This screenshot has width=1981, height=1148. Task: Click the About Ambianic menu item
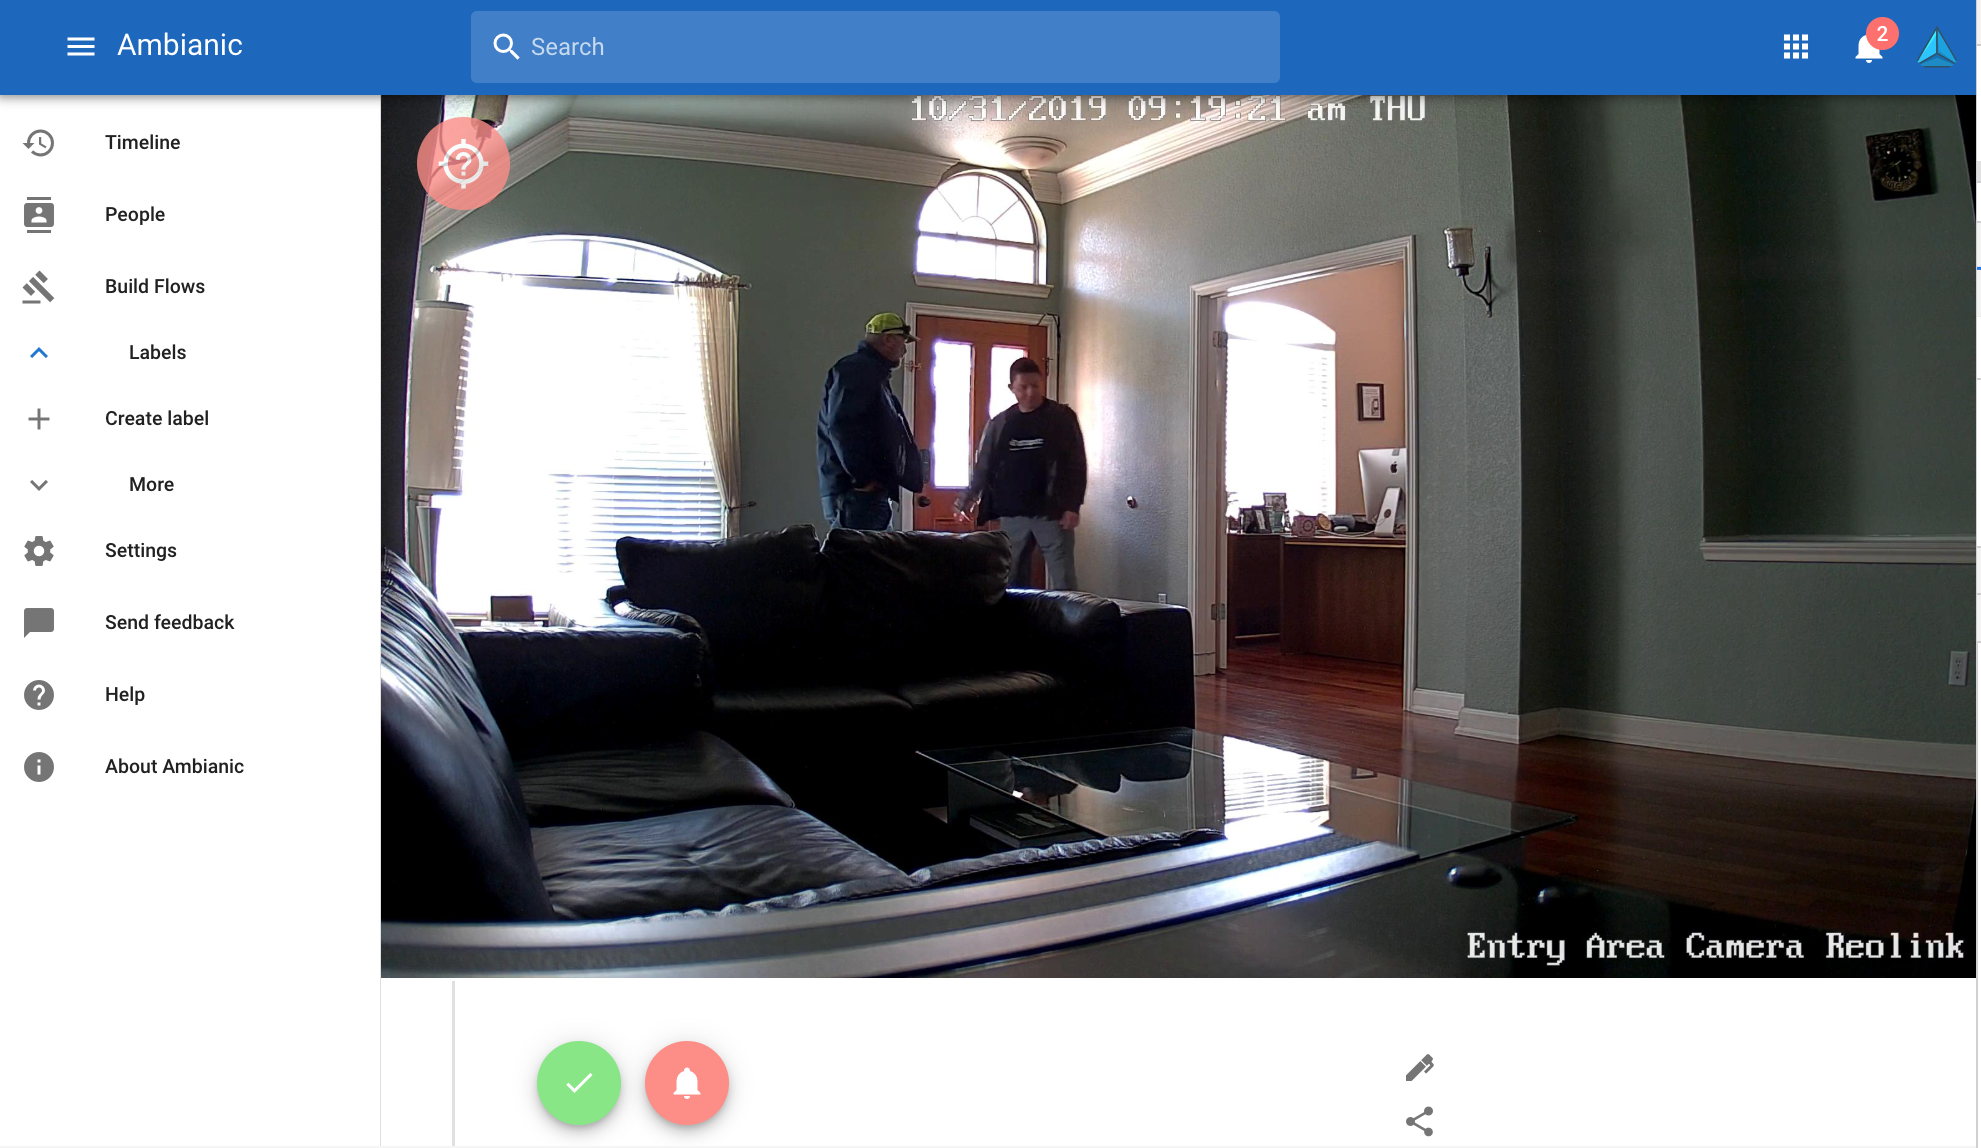174,765
